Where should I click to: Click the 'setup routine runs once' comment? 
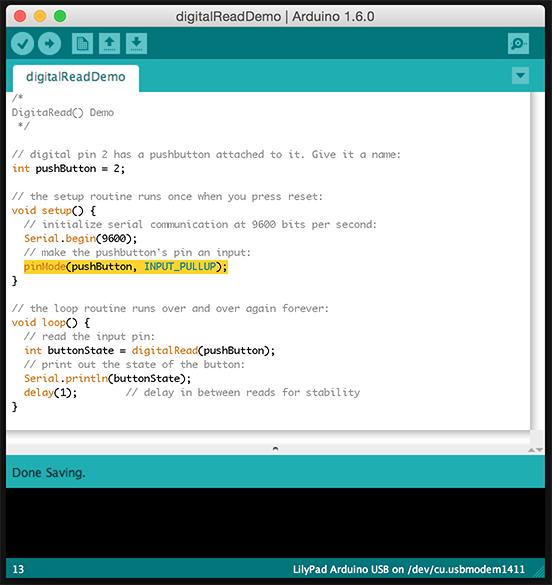coord(167,197)
